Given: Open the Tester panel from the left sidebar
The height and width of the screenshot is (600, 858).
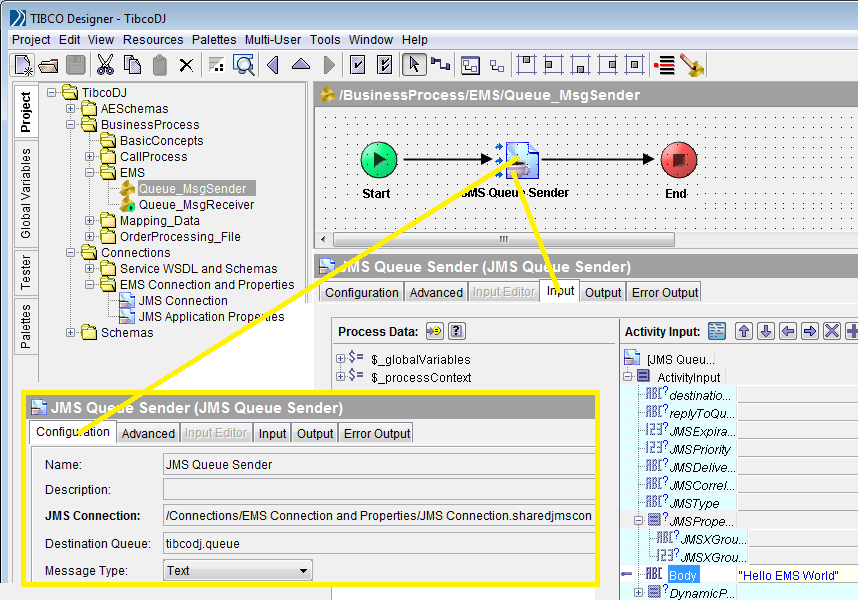Looking at the screenshot, I should (x=24, y=271).
